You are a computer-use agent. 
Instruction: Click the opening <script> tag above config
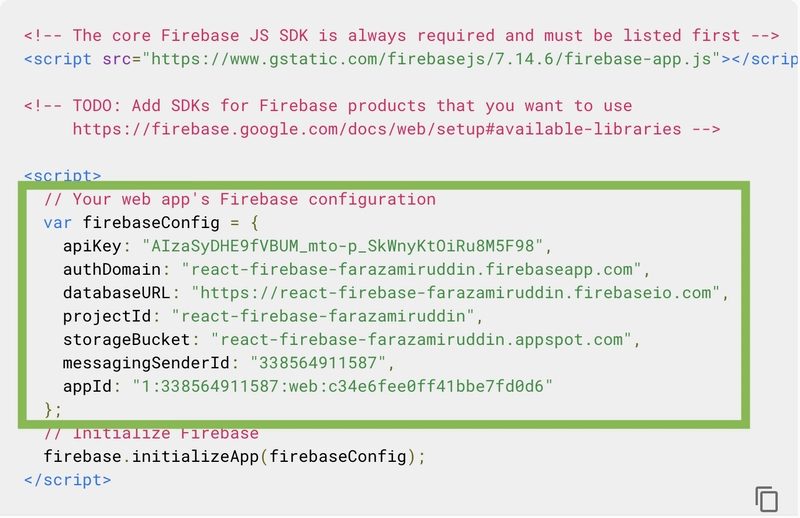[62, 175]
